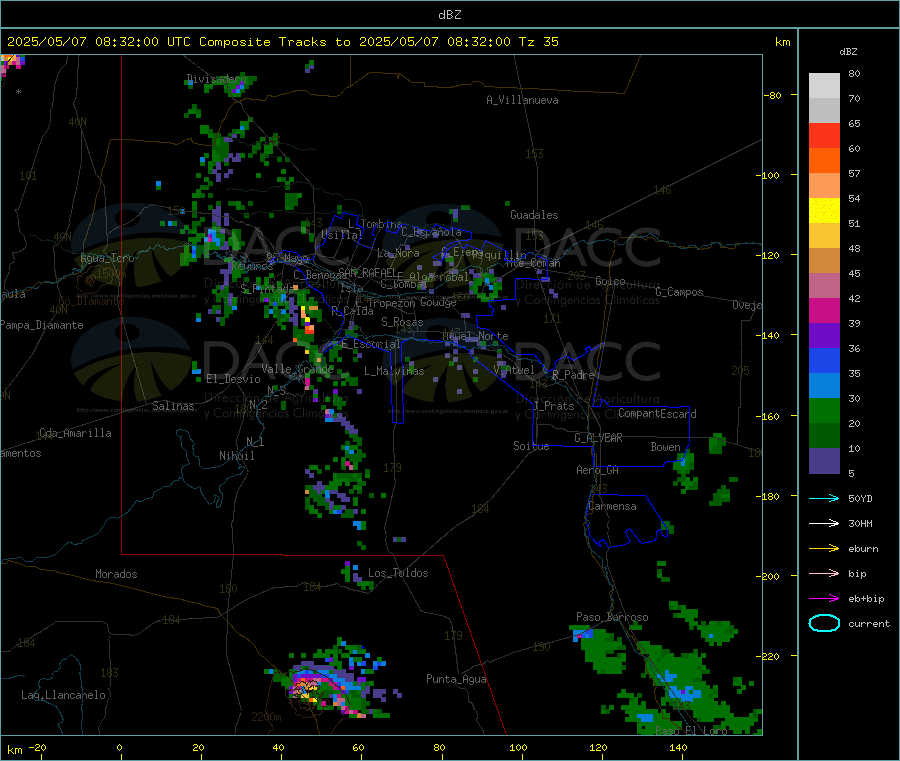Click the A_Villanueva map label
Viewport: 900px width, 761px height.
point(522,100)
